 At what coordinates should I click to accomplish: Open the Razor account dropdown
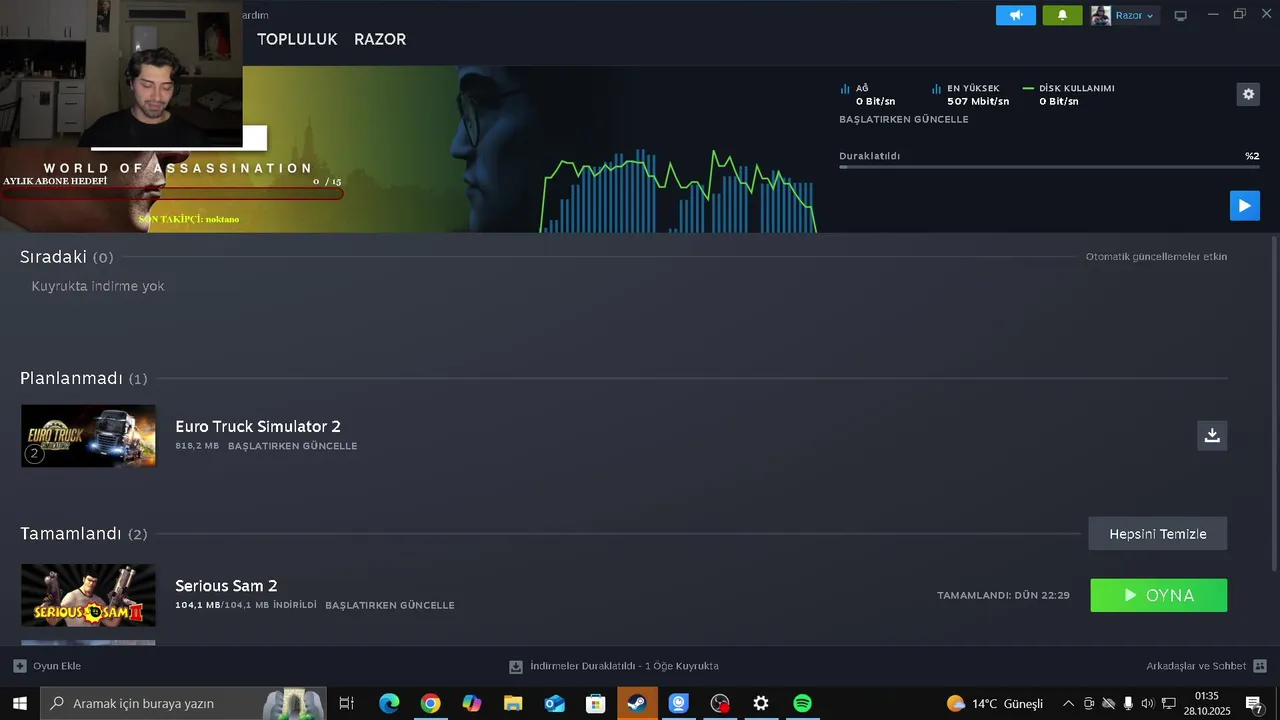[1134, 15]
